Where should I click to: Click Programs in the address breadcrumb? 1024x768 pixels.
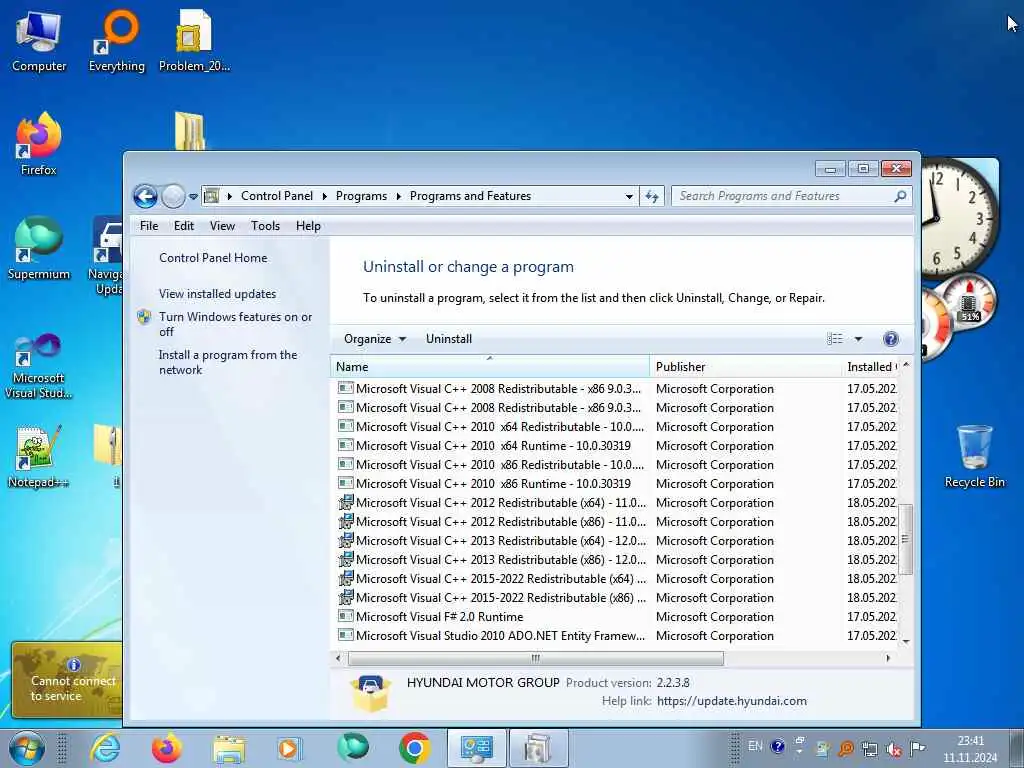(x=361, y=196)
